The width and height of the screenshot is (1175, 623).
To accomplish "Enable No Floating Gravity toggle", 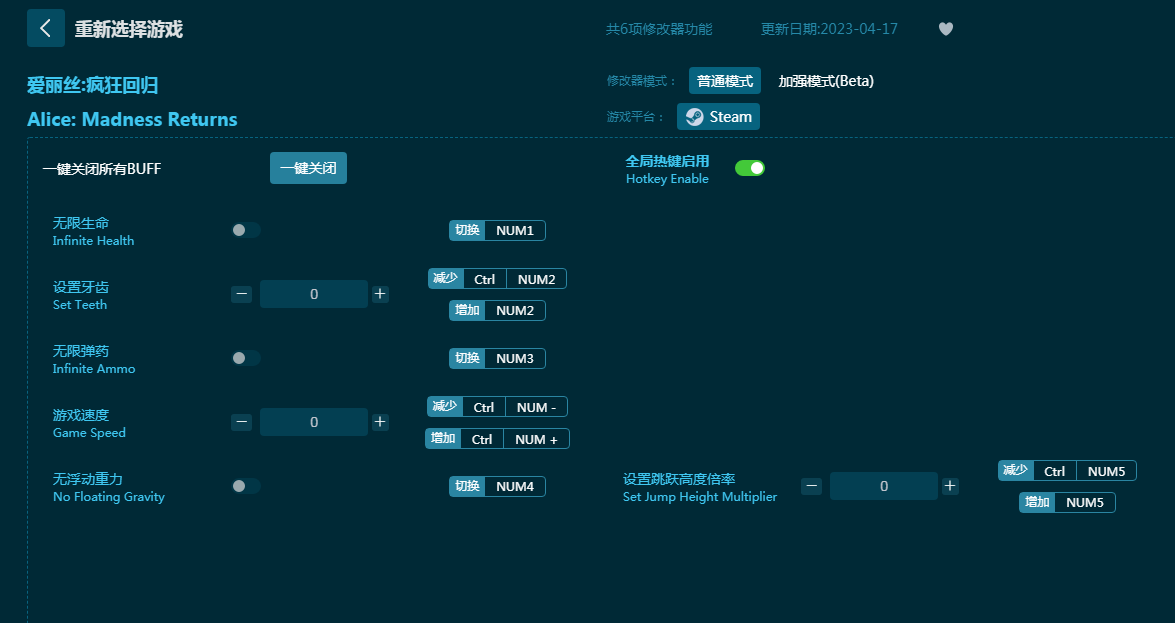I will 246,486.
